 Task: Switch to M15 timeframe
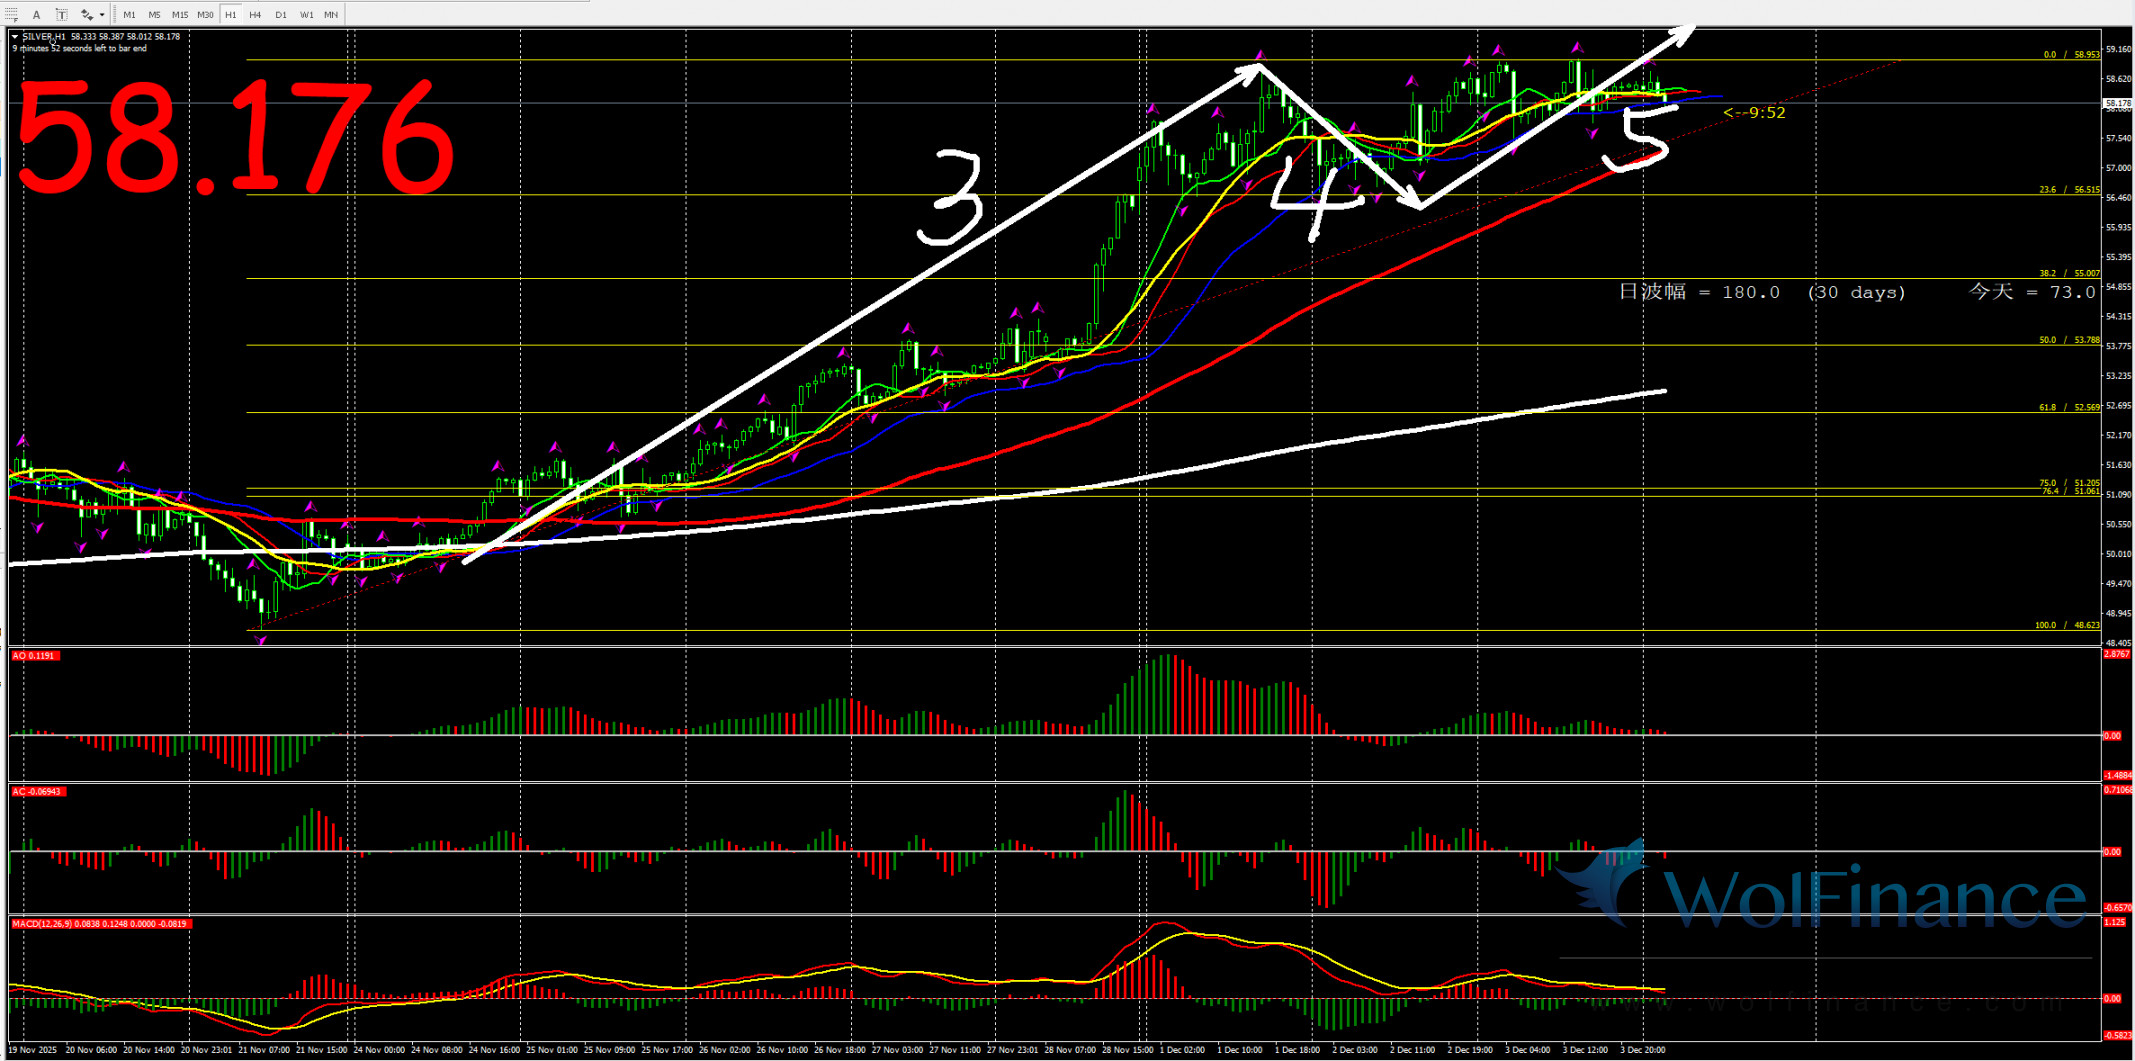(179, 14)
